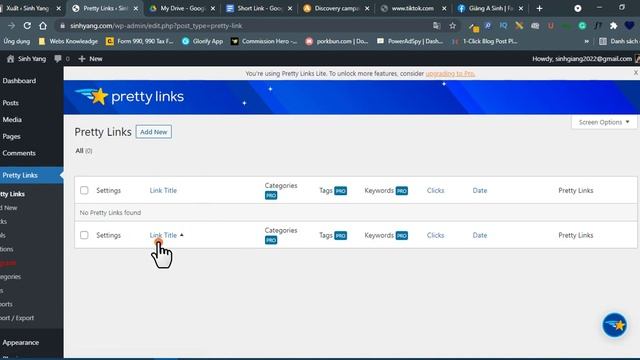This screenshot has height=360, width=640.
Task: Open Comments in the sidebar
Action: point(19,153)
